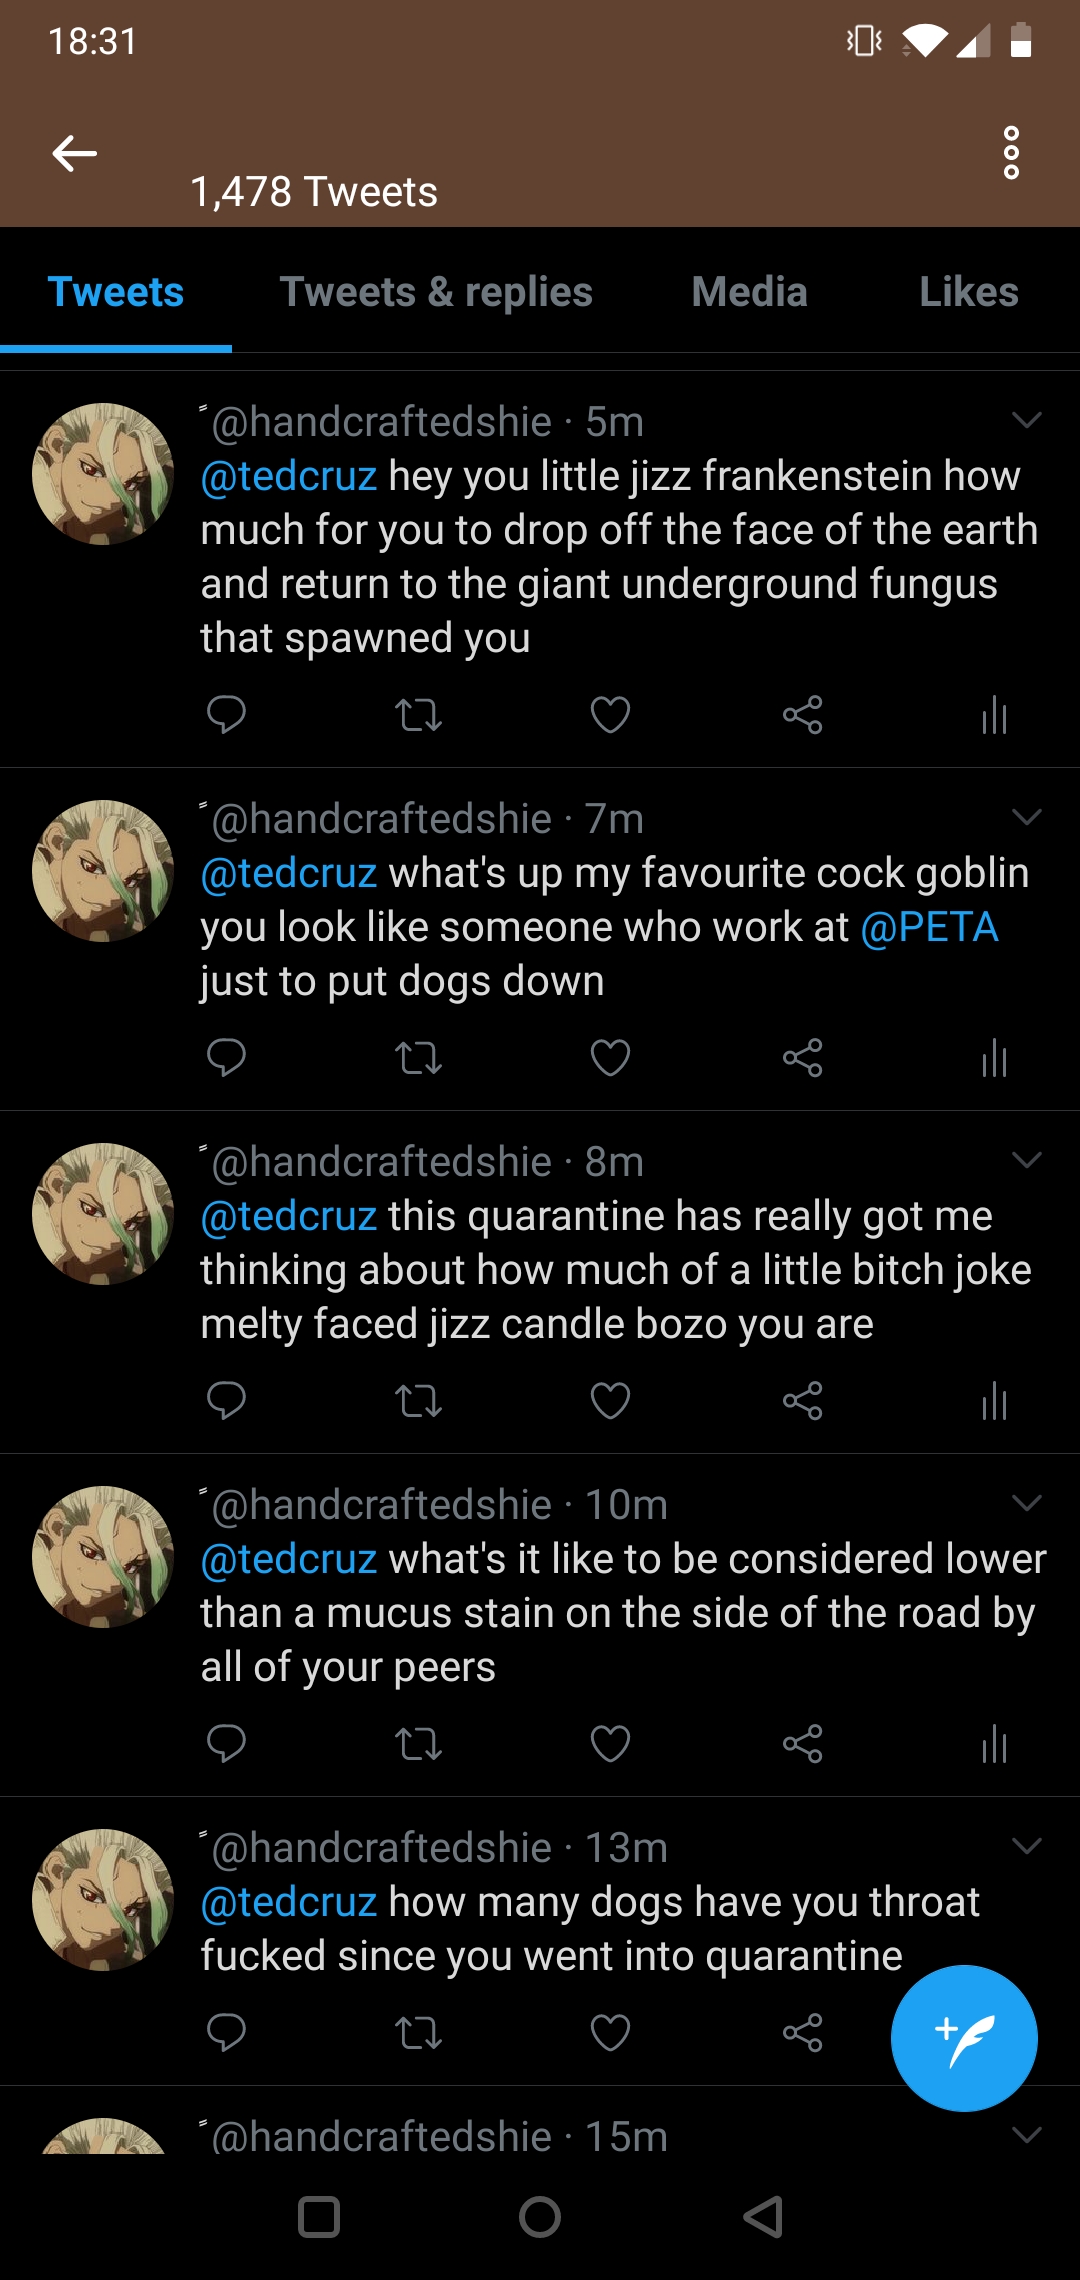Screen dimensions: 1080x2280
Task: Share the 8m-old tweet
Action: coord(802,1401)
